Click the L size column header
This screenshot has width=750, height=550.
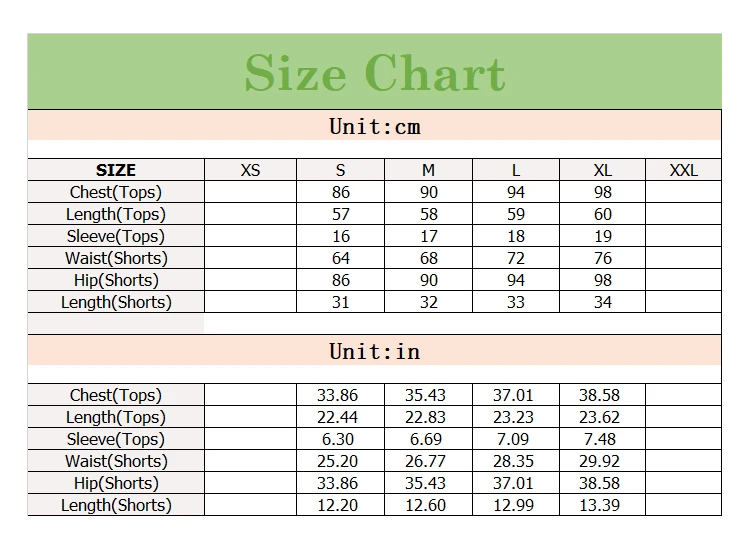pos(516,170)
